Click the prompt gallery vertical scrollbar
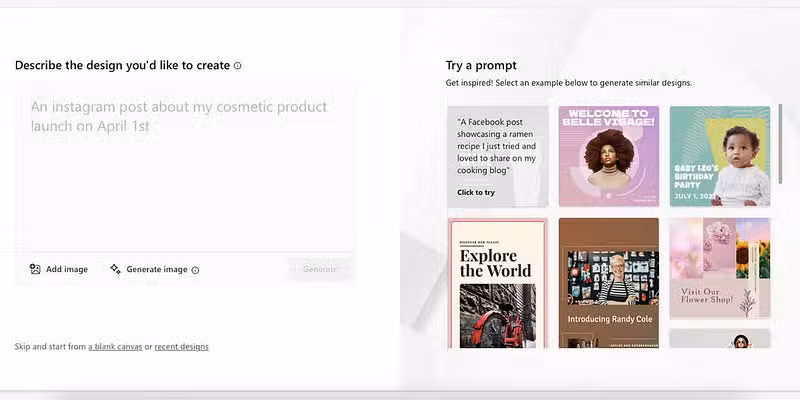800x400 pixels. click(x=780, y=145)
